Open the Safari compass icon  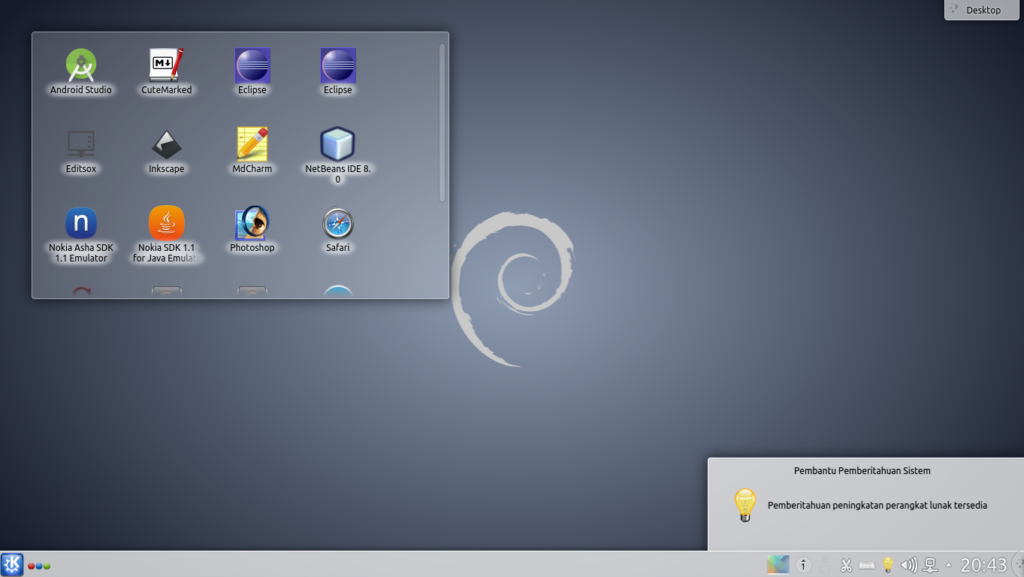[x=338, y=223]
